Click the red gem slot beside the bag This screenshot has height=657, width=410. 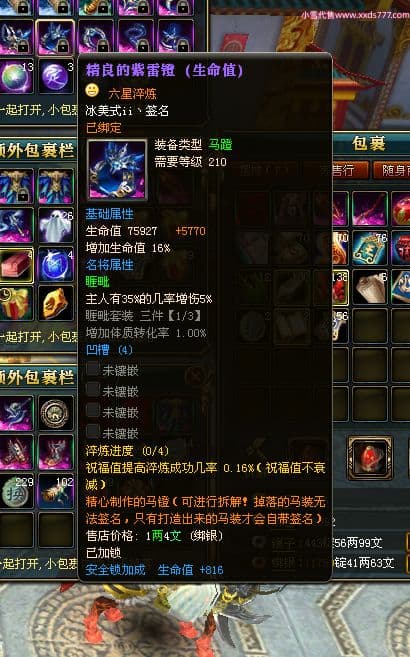(370, 458)
